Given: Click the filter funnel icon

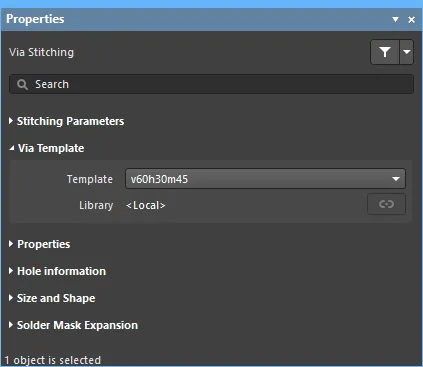Looking at the screenshot, I should (x=385, y=52).
